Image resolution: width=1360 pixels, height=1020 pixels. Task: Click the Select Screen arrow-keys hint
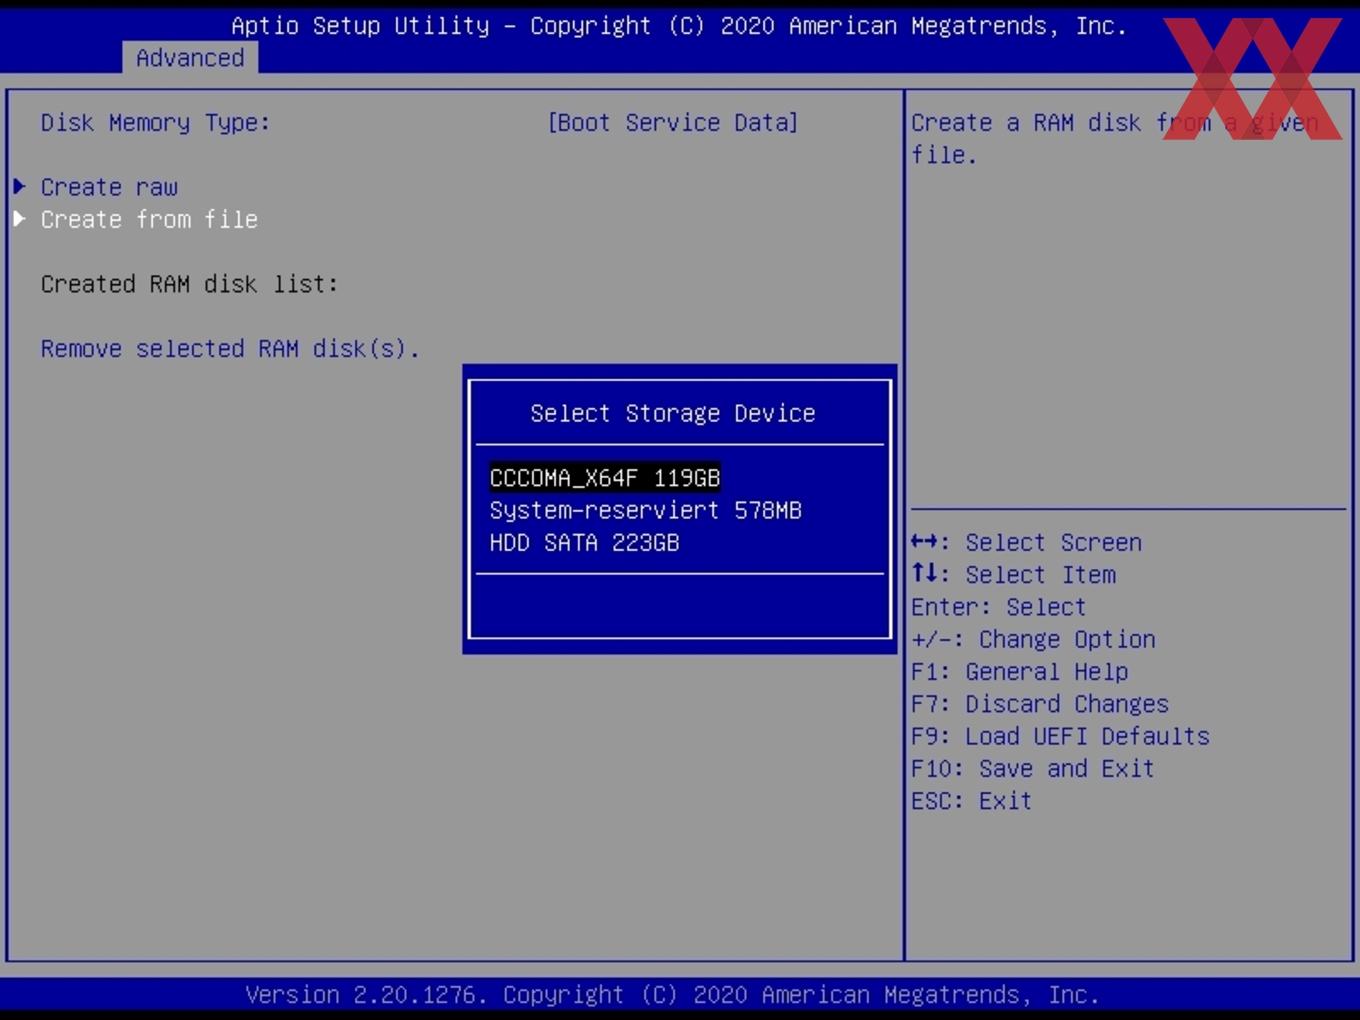[x=1026, y=542]
